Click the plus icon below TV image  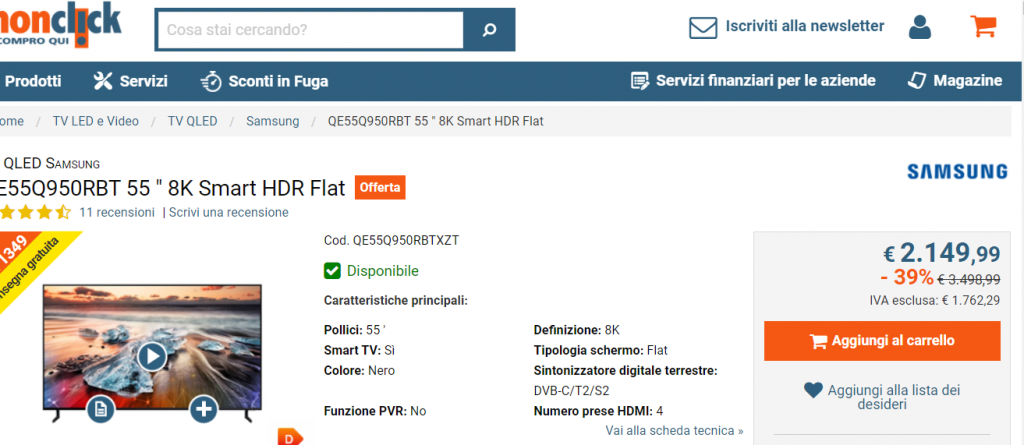coord(204,408)
